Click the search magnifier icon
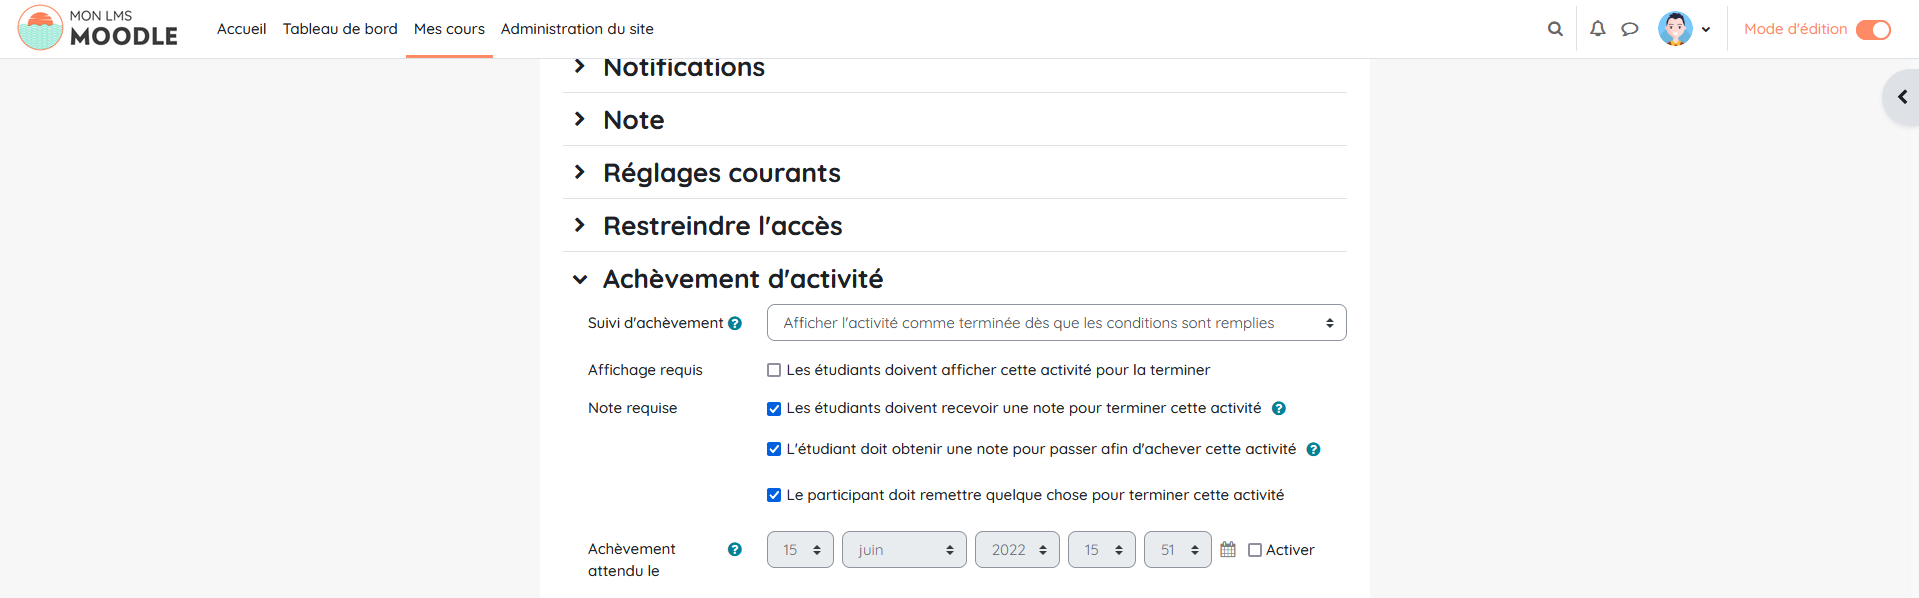Image resolution: width=1919 pixels, height=598 pixels. tap(1555, 29)
